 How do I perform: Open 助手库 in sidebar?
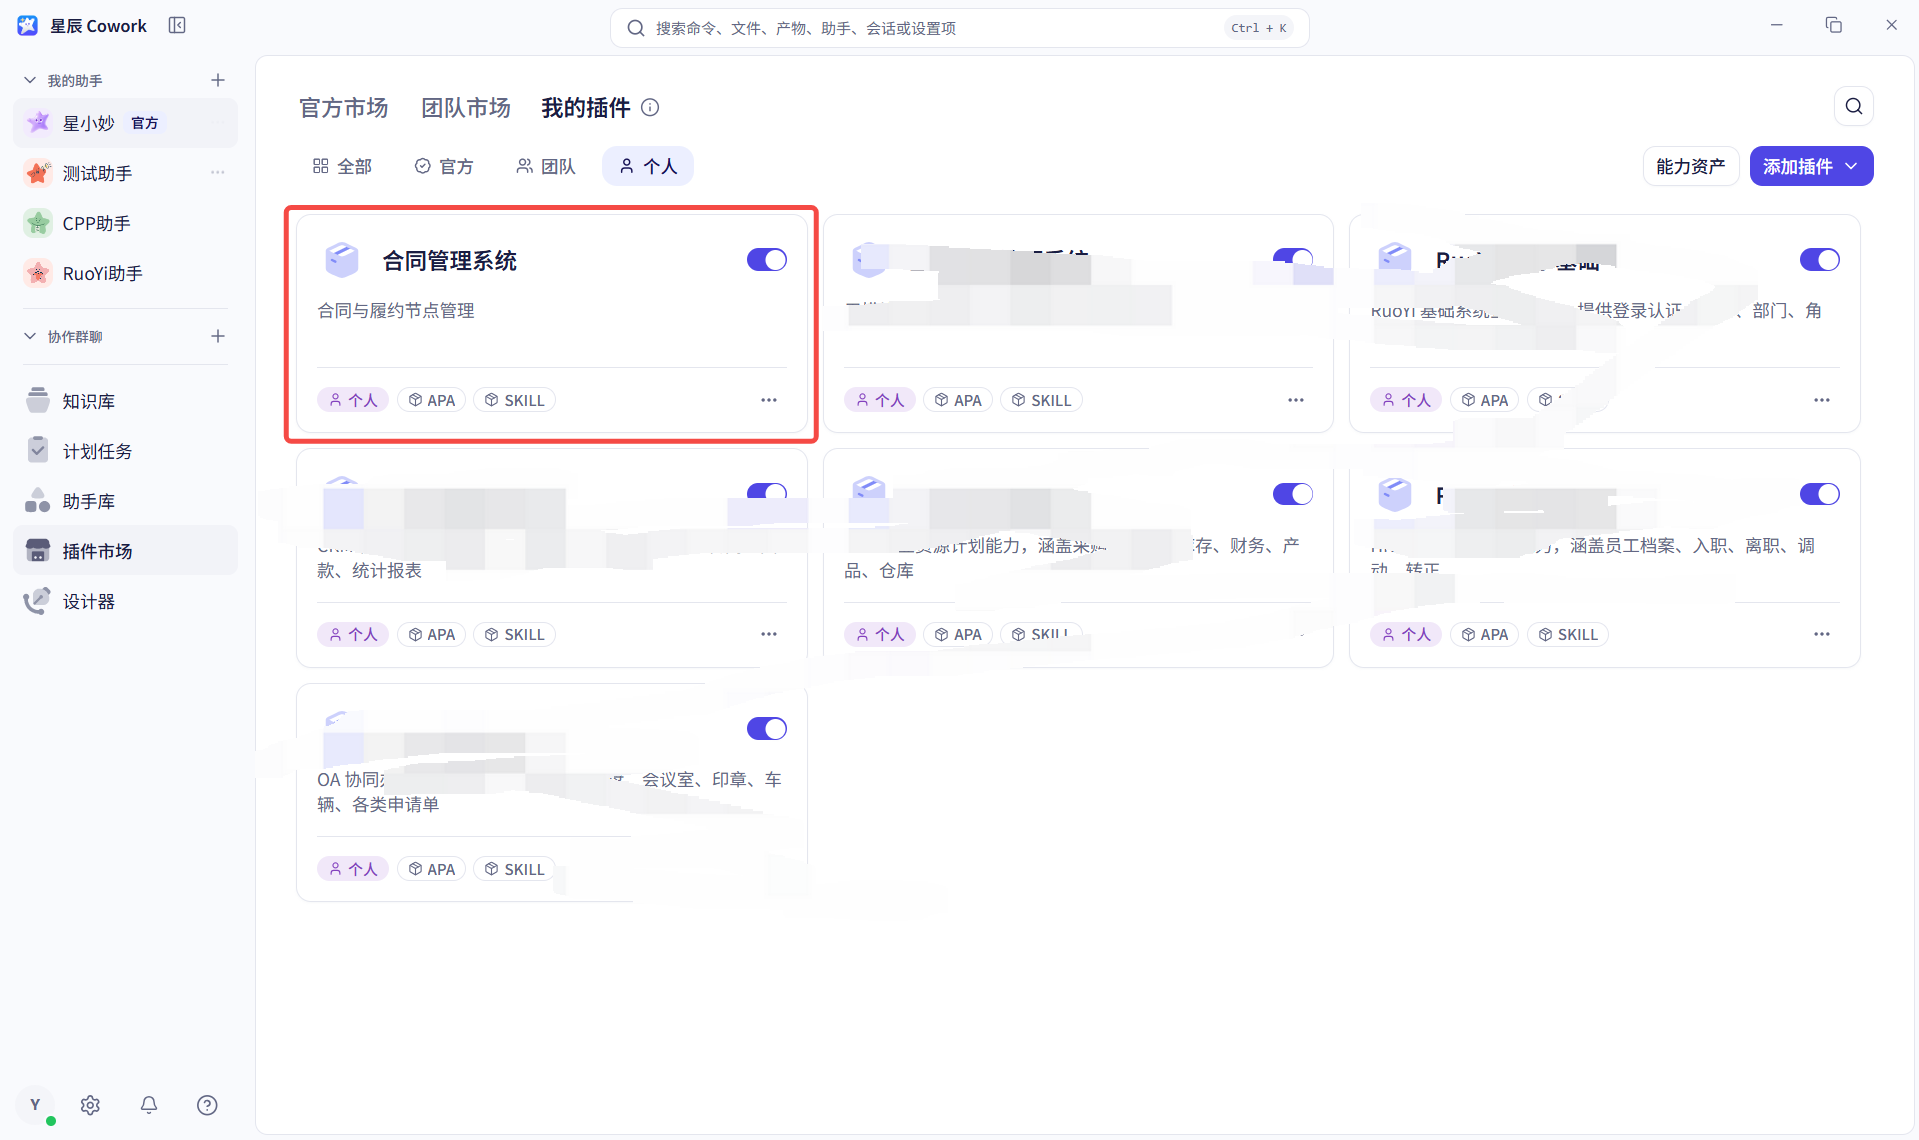pyautogui.click(x=125, y=501)
